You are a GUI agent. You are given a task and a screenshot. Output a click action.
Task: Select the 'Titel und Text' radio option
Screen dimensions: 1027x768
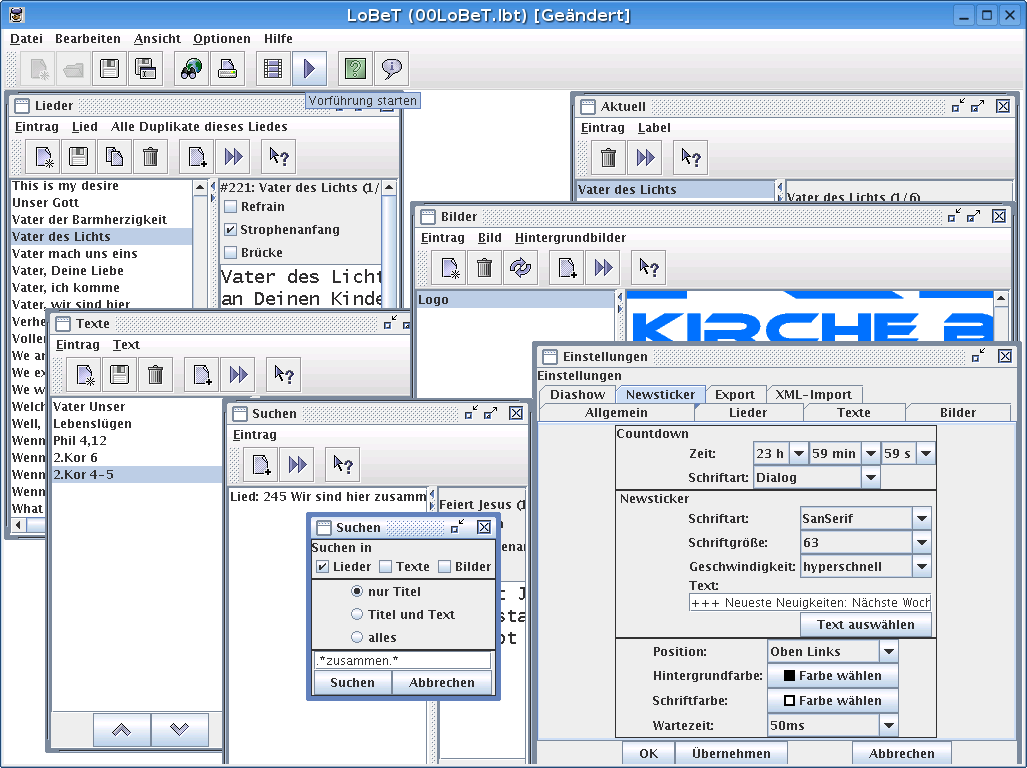[x=357, y=615]
